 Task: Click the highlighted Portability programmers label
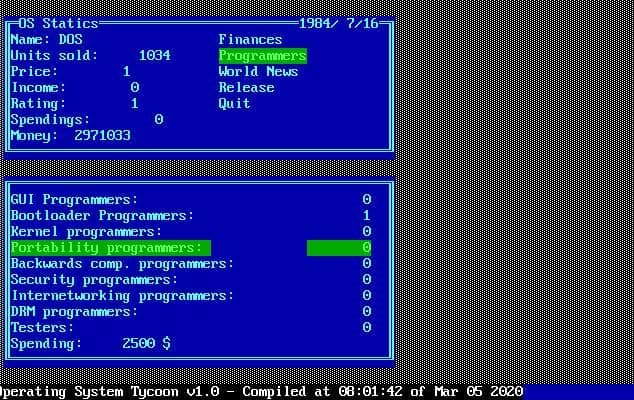110,248
